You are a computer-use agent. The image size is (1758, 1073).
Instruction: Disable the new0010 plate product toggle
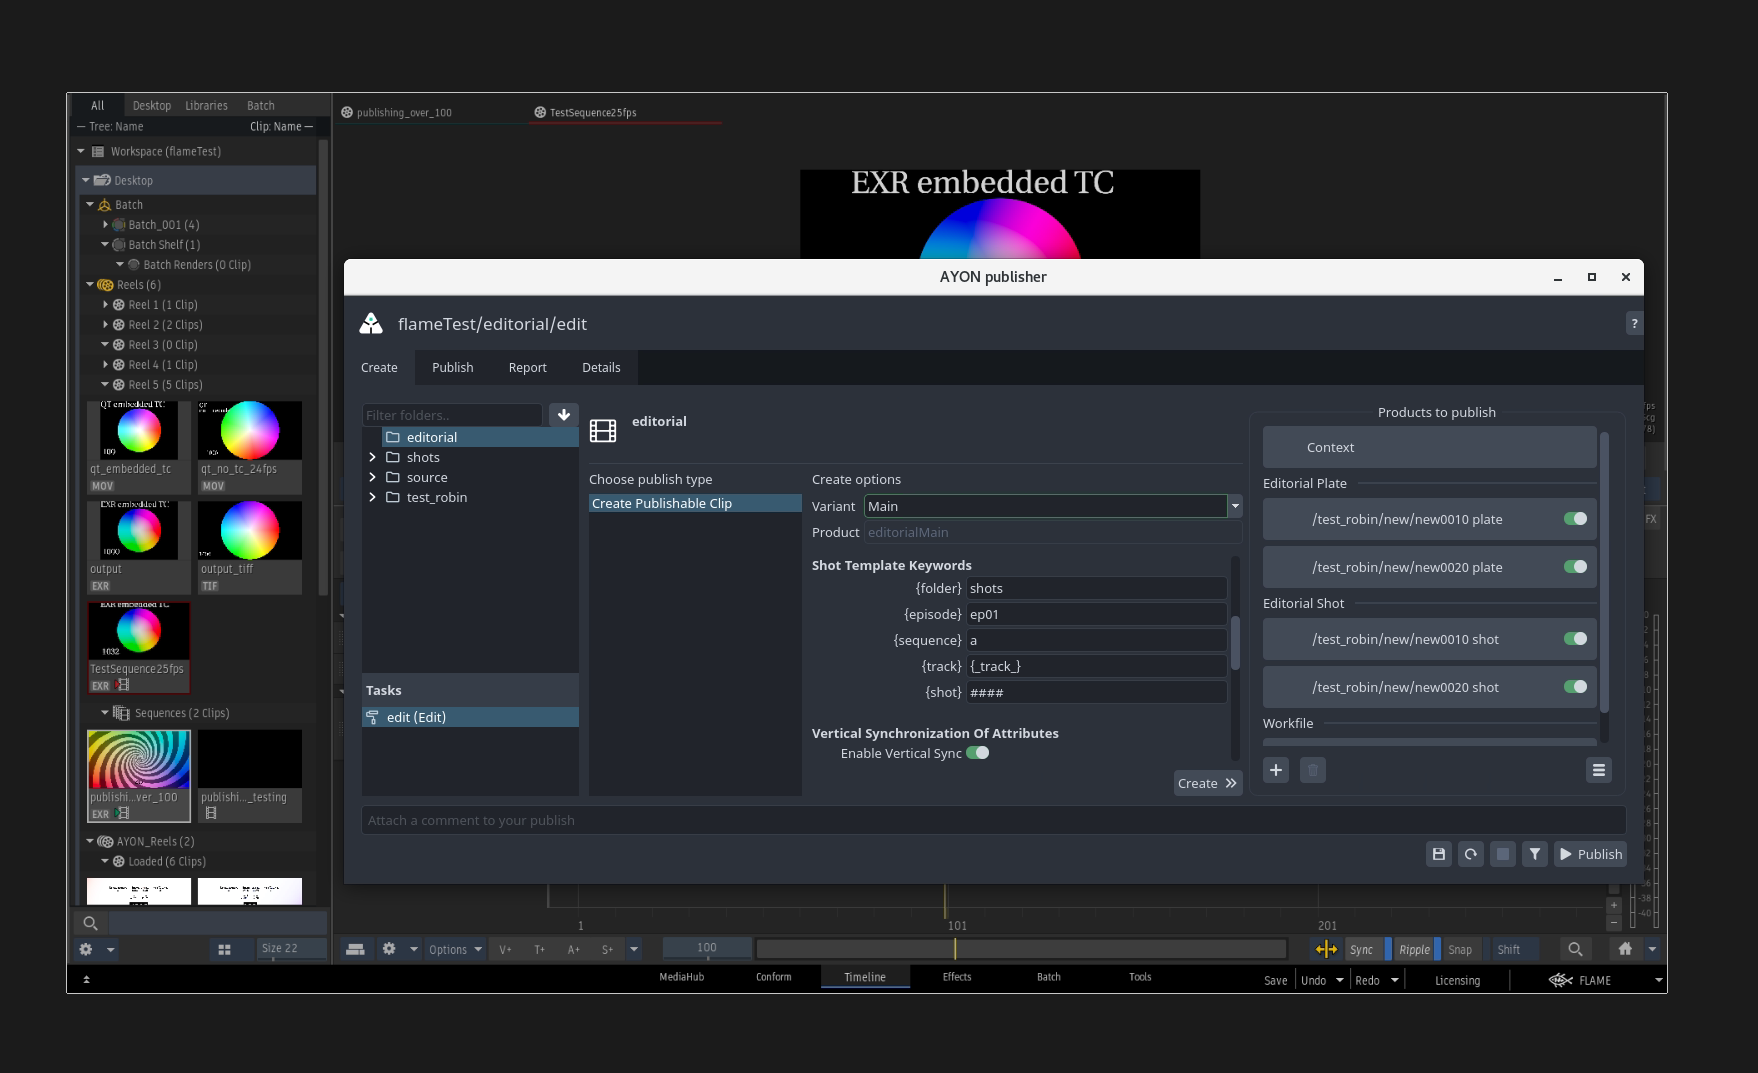tap(1575, 519)
